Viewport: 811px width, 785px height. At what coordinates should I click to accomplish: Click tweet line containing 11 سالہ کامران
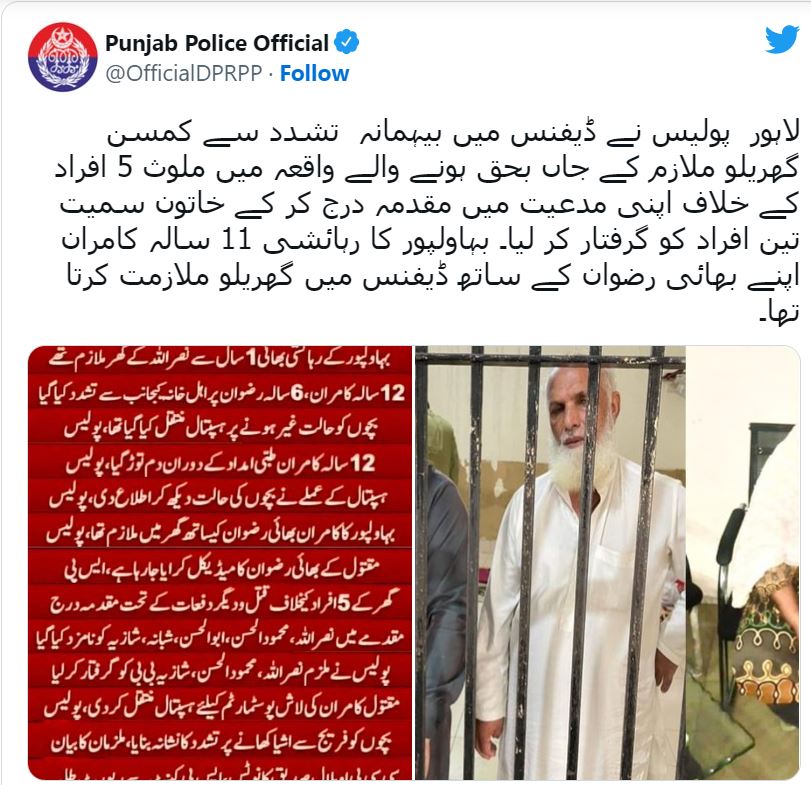click(x=430, y=241)
